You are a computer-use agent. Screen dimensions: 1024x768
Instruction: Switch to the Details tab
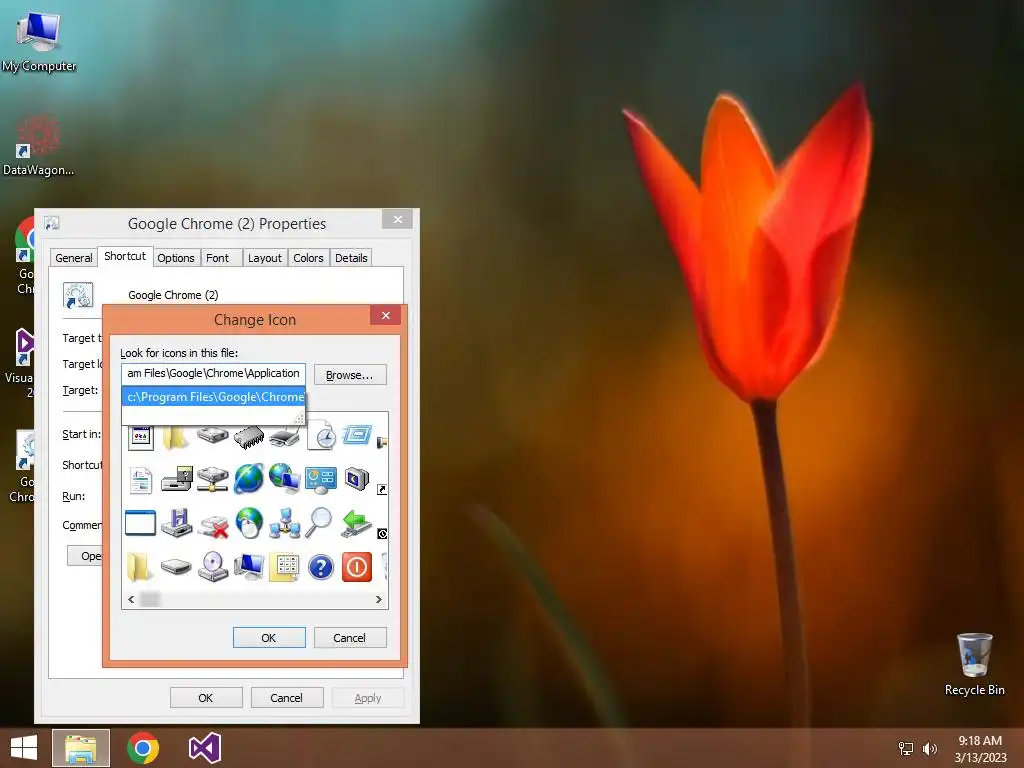click(351, 258)
